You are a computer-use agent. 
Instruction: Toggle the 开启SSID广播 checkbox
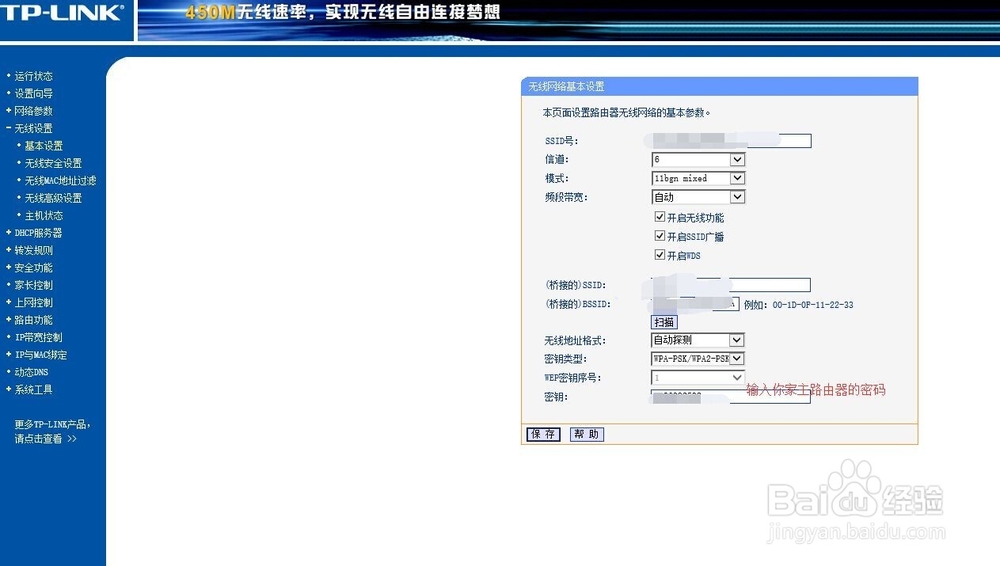click(x=659, y=236)
